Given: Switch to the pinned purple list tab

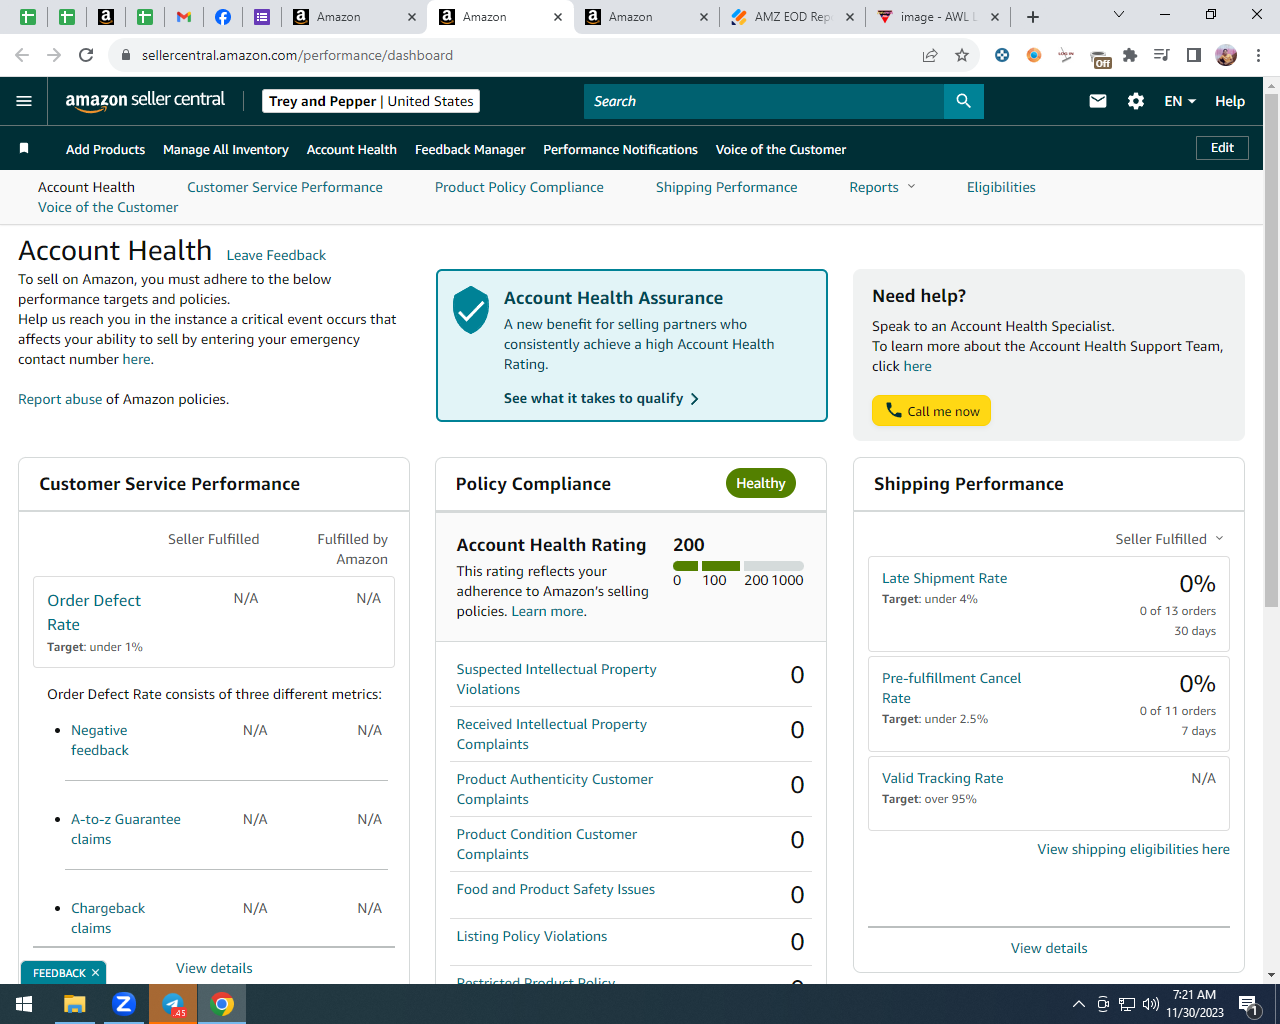Looking at the screenshot, I should click(x=262, y=17).
